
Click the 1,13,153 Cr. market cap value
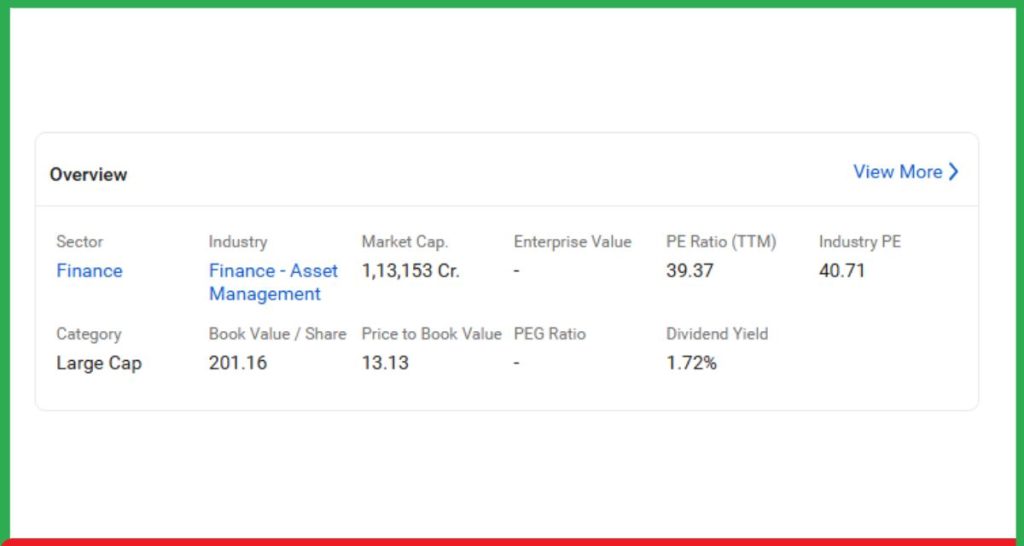click(410, 271)
